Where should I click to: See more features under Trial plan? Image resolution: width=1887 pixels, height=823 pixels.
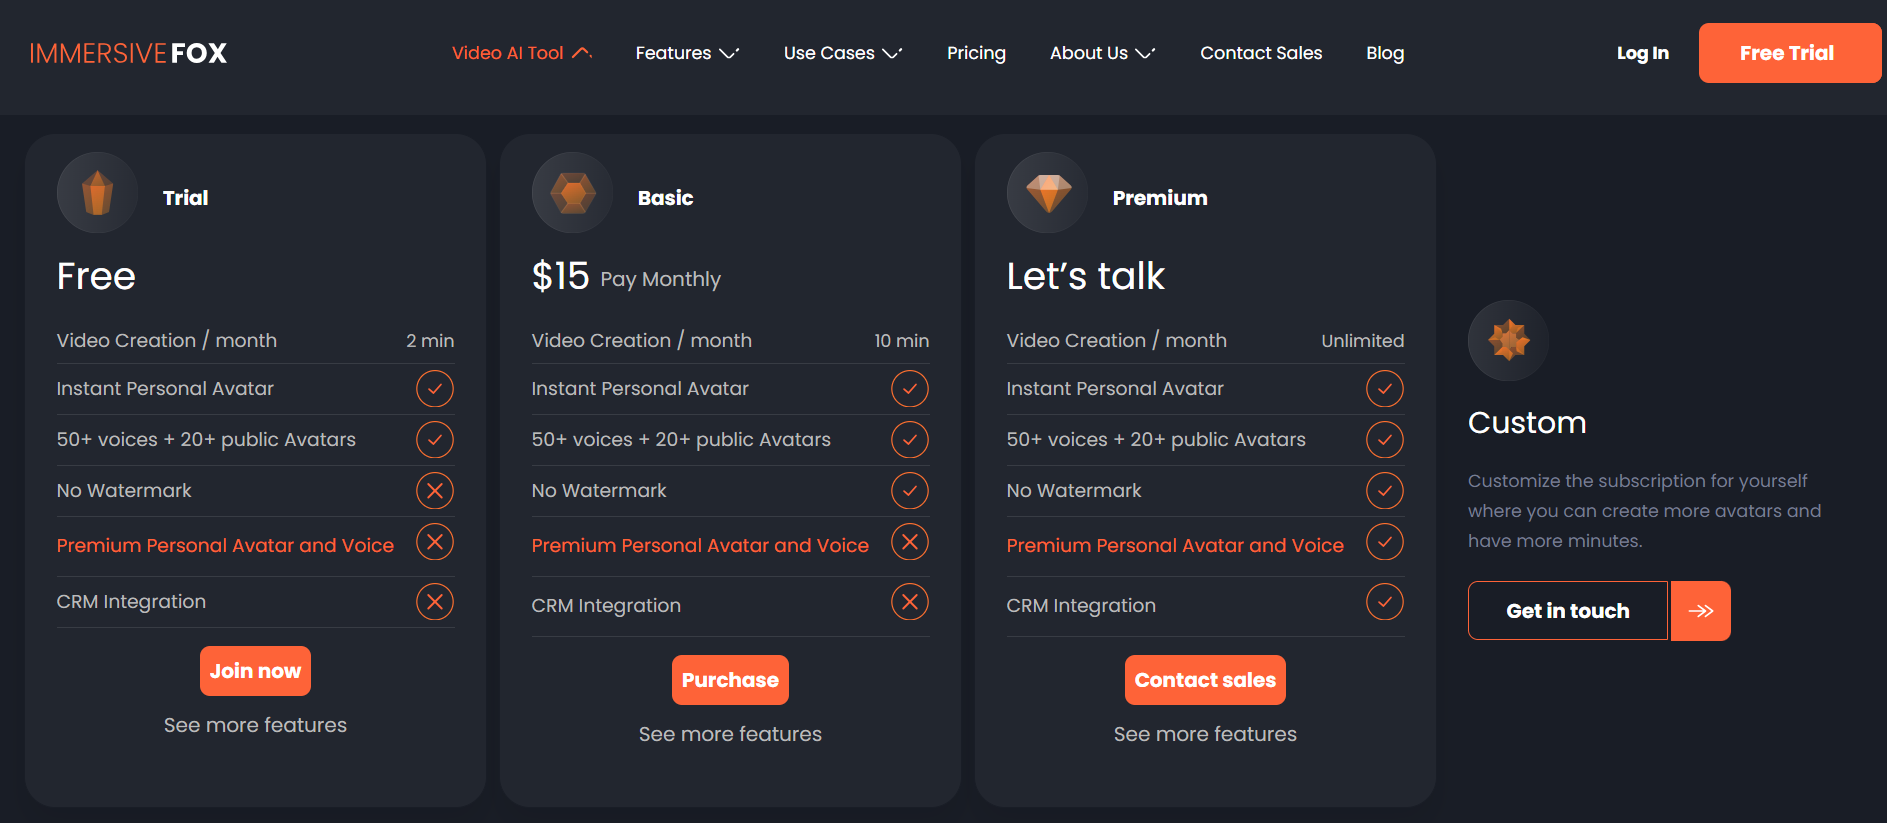[255, 725]
